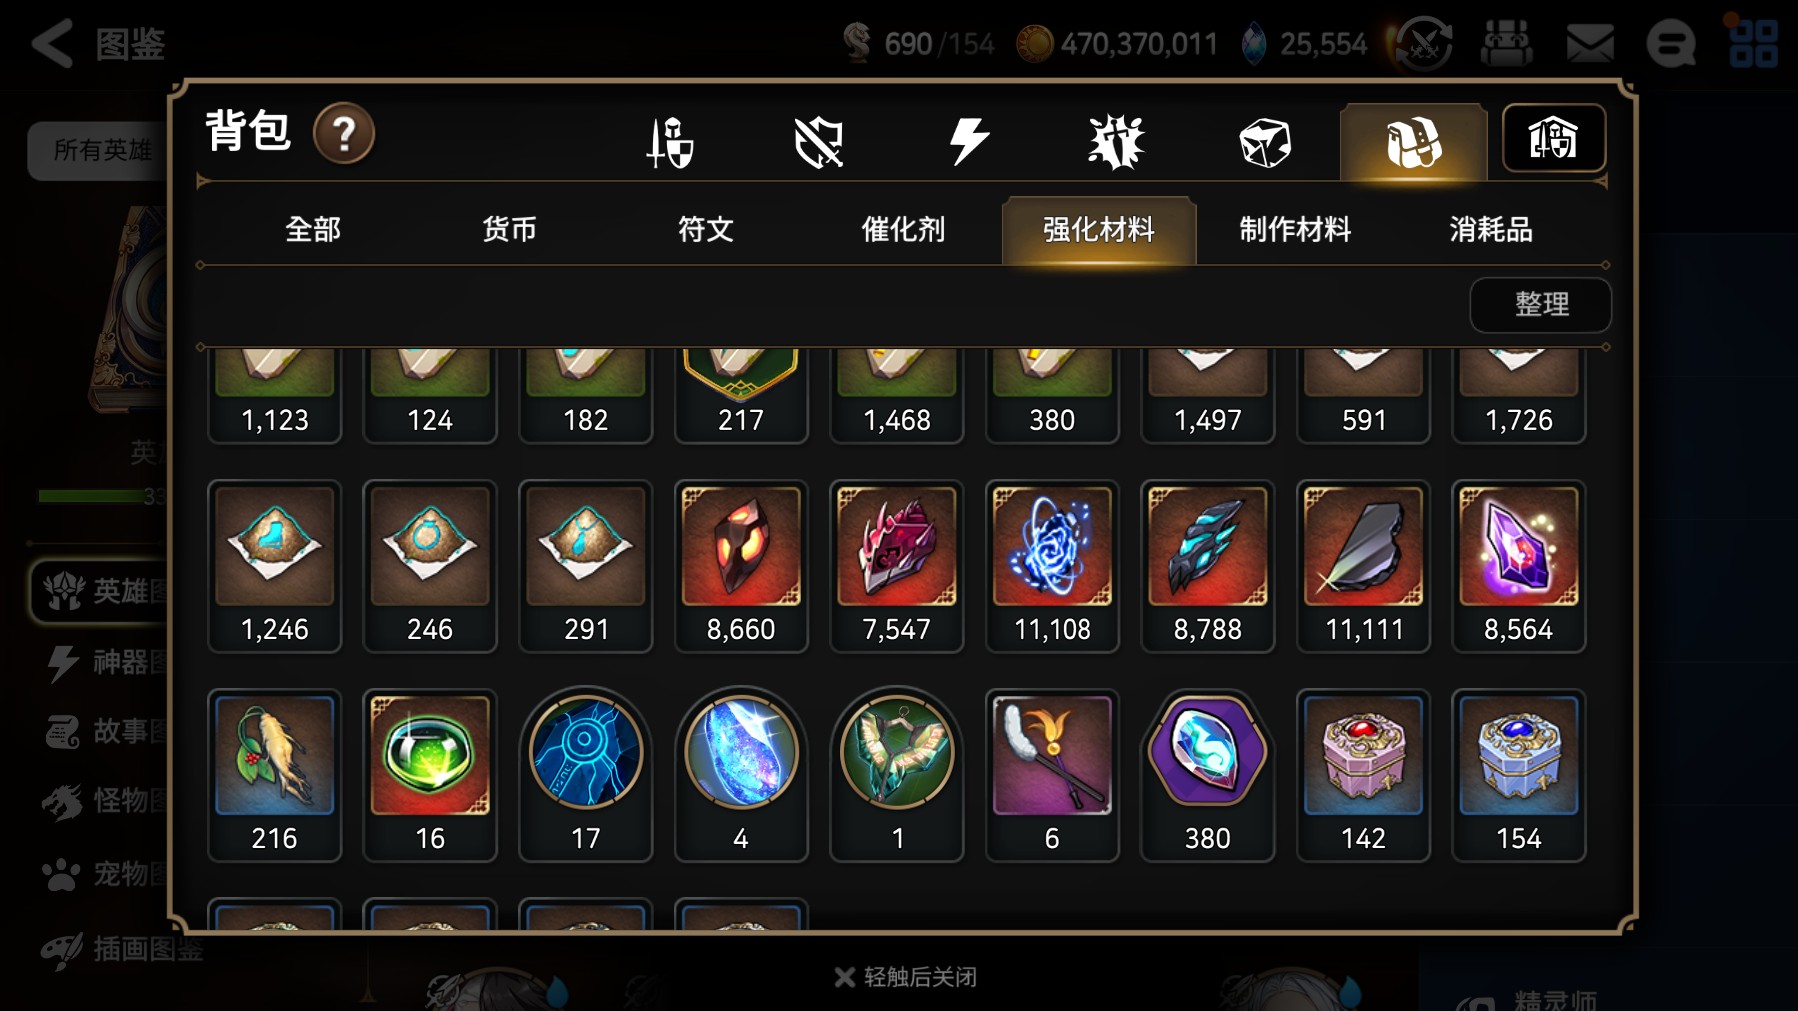
Task: Open the chat bubble icon
Action: click(x=1671, y=44)
